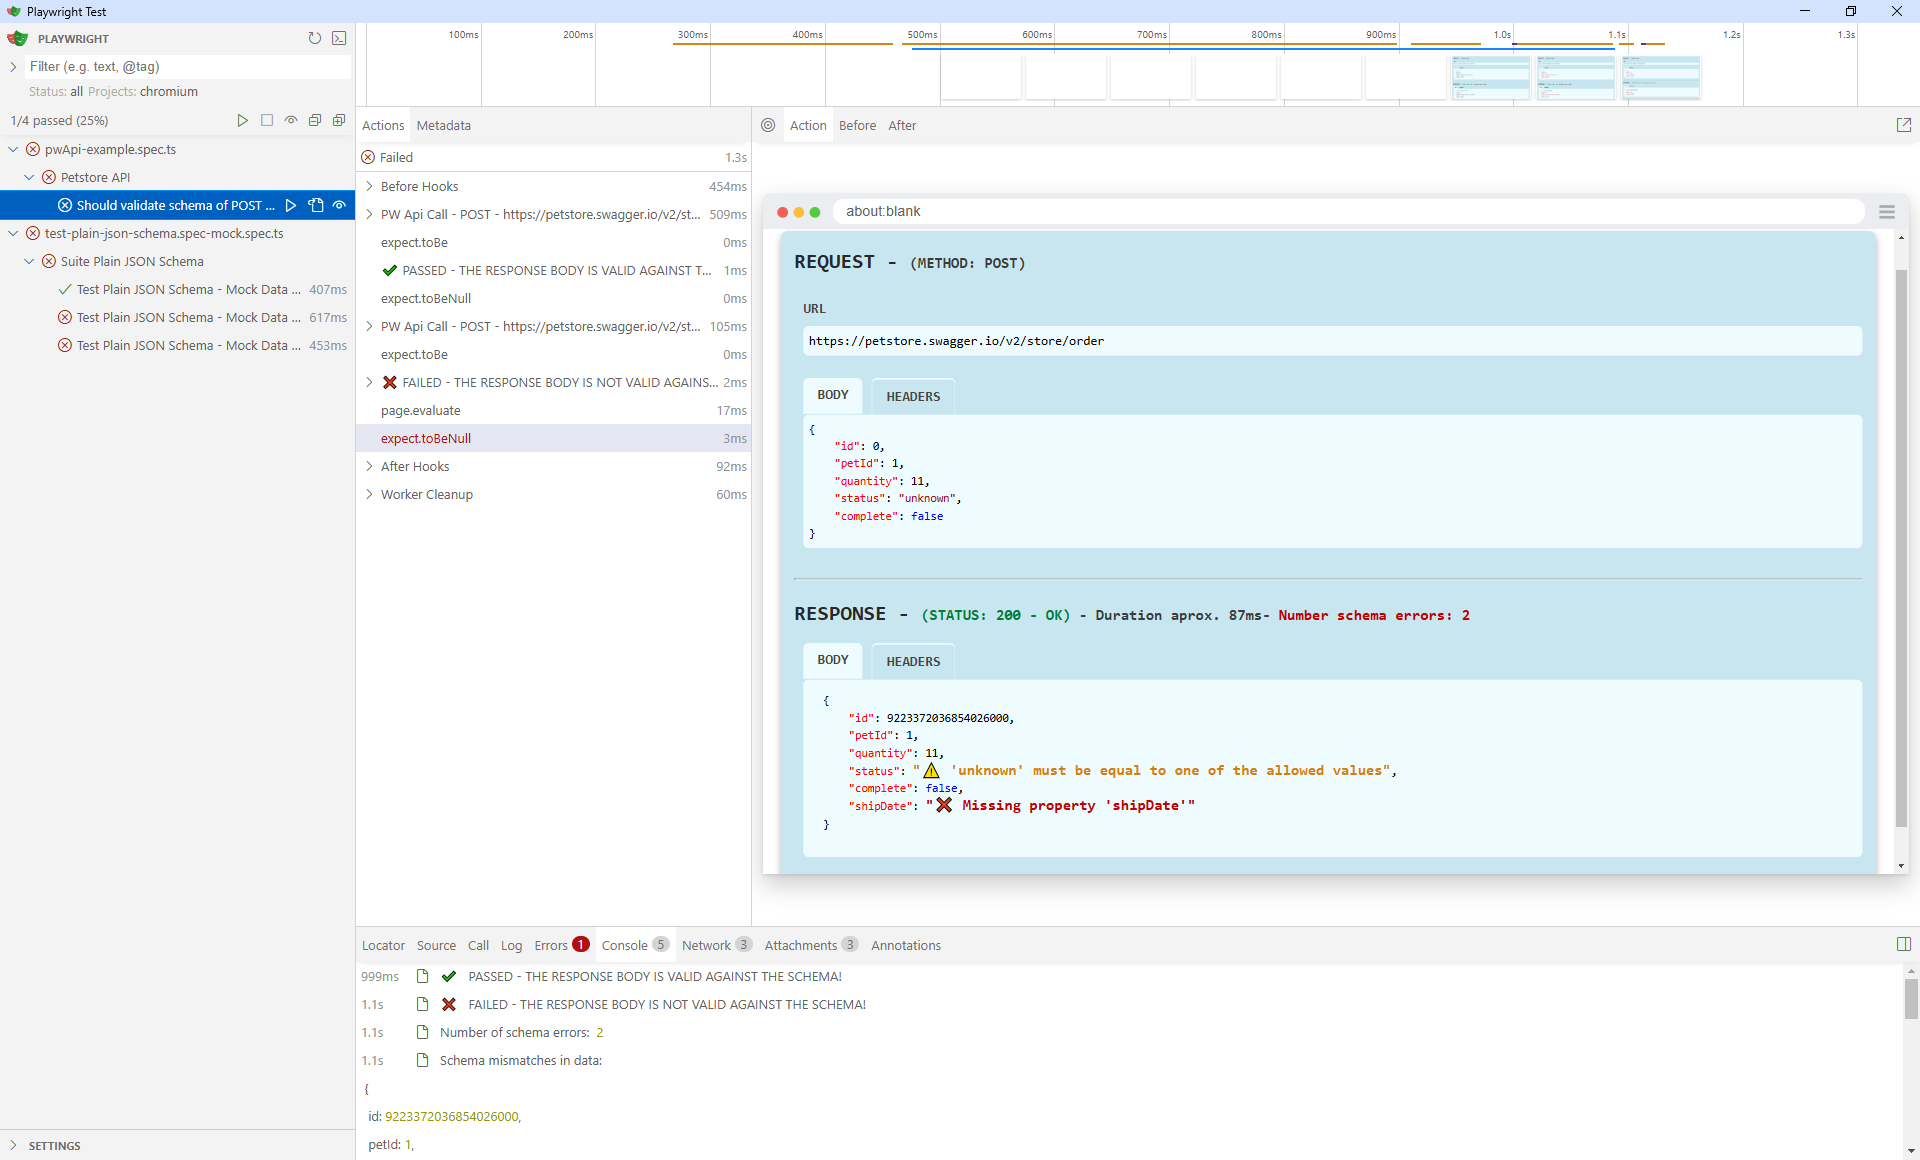1920x1160 pixels.
Task: Toggle the split view sidebar icon
Action: click(1904, 944)
